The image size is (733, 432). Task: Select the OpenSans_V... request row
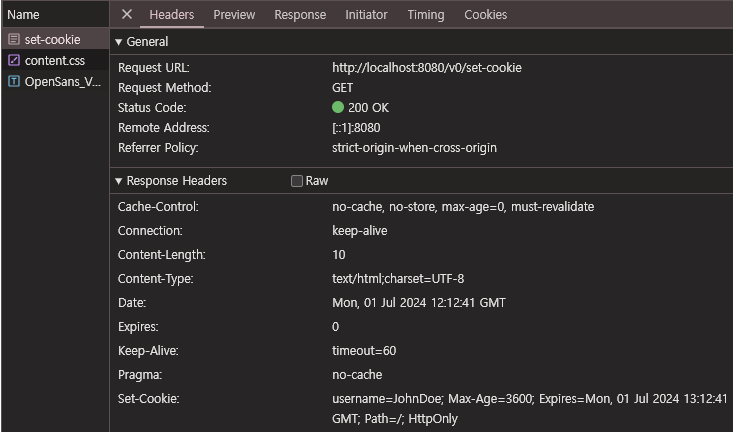point(55,81)
